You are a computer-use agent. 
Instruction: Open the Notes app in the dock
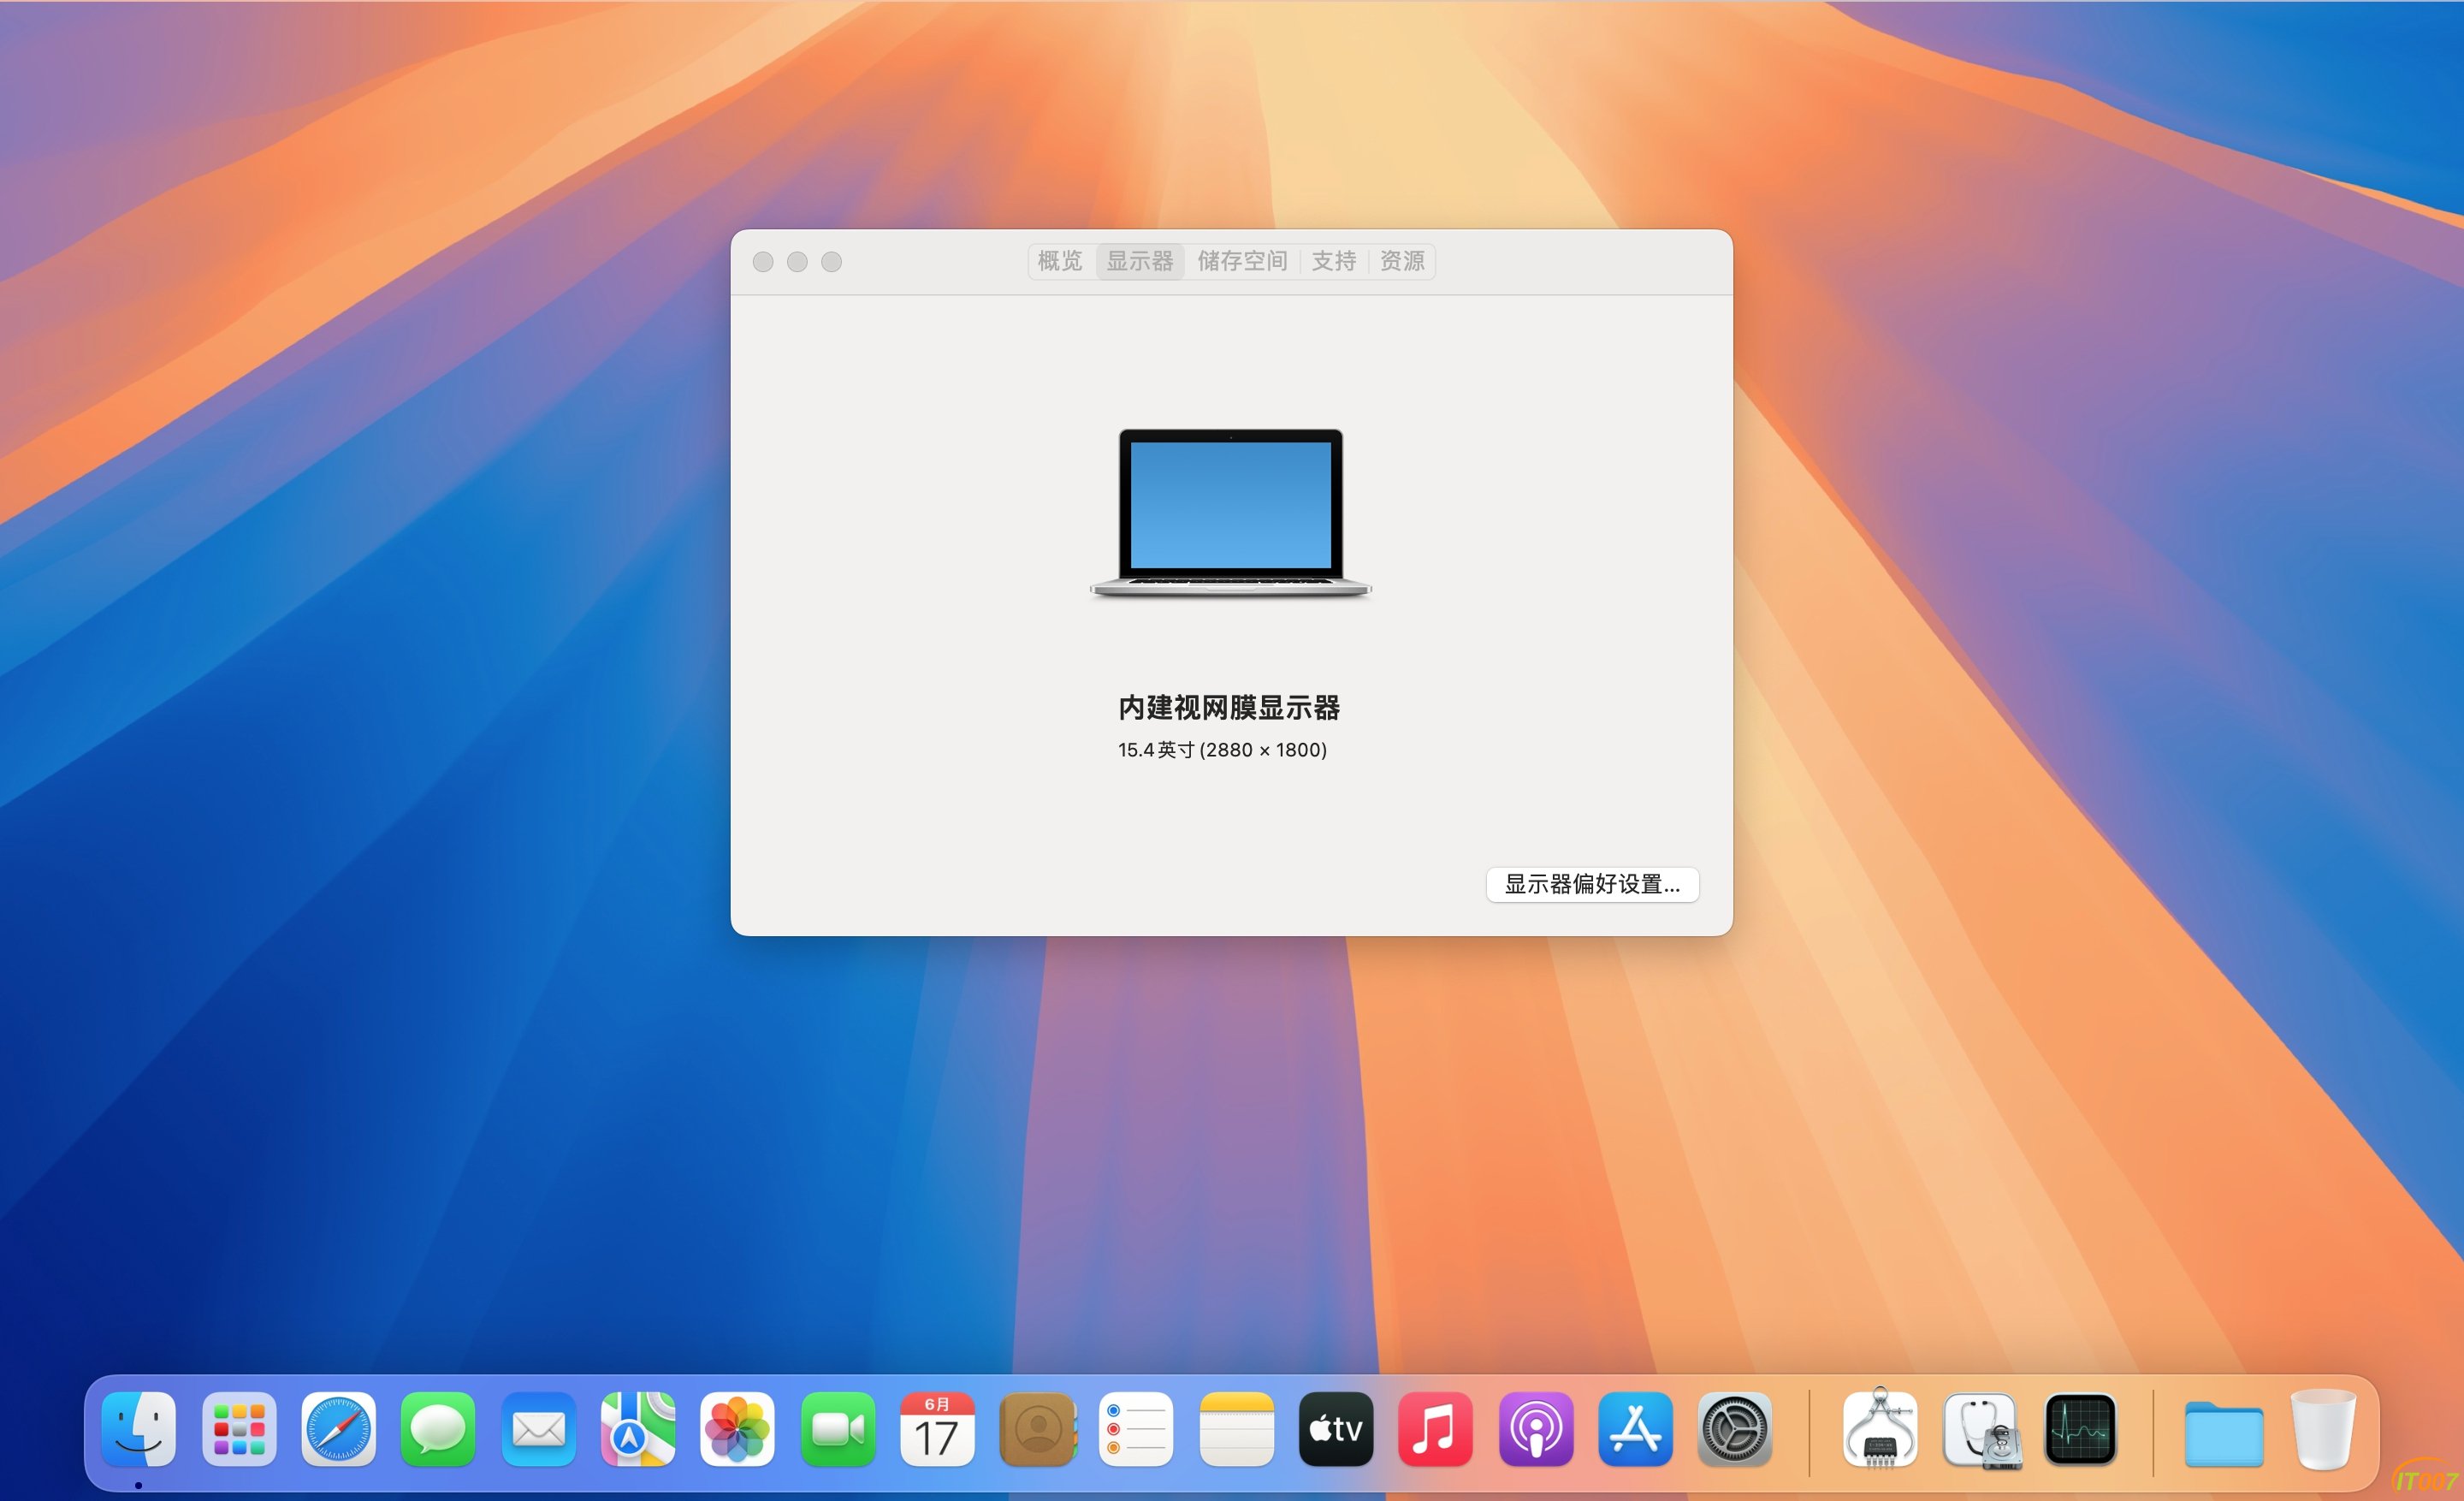(1237, 1429)
